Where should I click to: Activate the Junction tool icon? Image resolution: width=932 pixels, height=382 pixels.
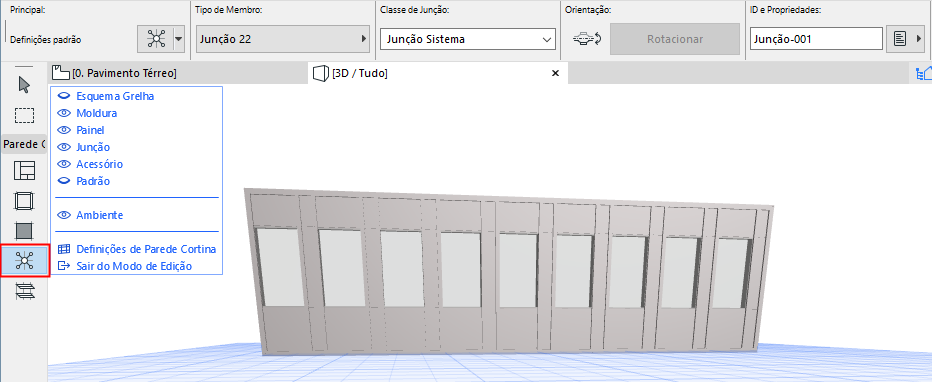(24, 260)
